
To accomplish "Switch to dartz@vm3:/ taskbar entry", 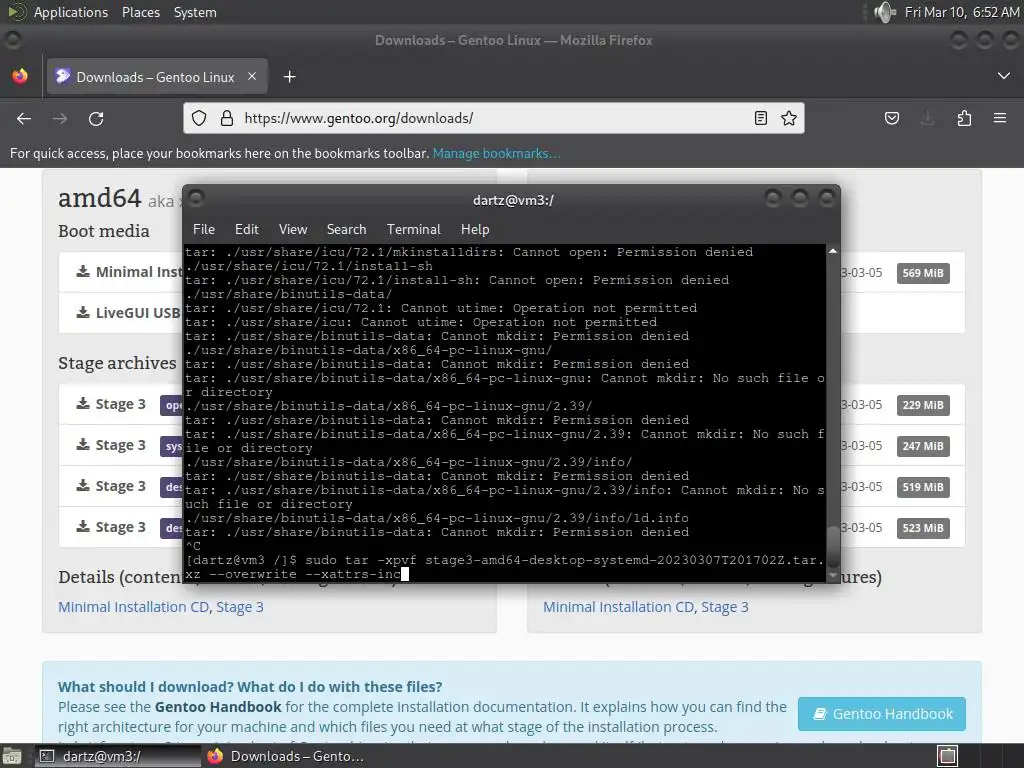I will (116, 756).
